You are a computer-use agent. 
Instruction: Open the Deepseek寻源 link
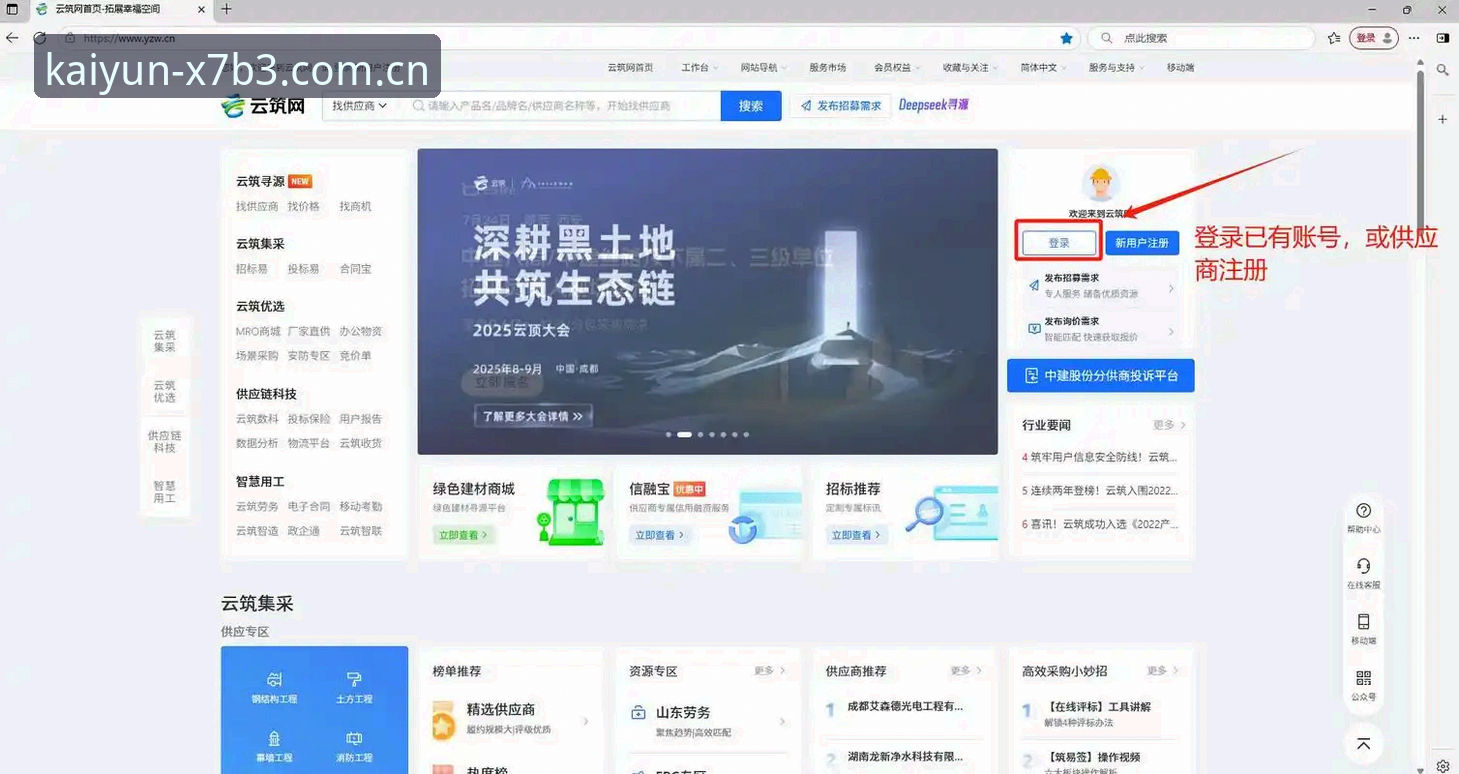[x=933, y=105]
